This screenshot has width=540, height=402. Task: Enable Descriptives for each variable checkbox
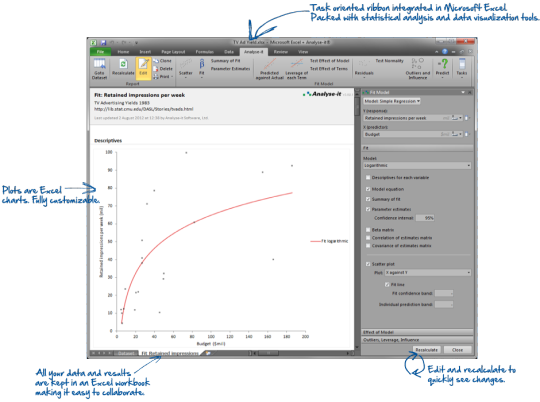(368, 177)
